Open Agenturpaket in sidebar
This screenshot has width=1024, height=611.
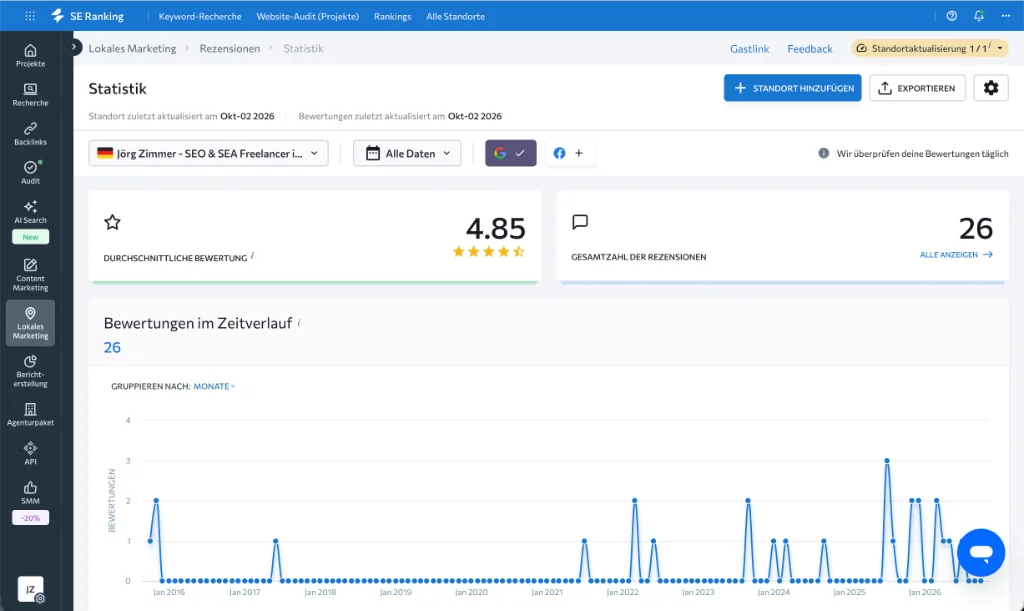[x=31, y=415]
